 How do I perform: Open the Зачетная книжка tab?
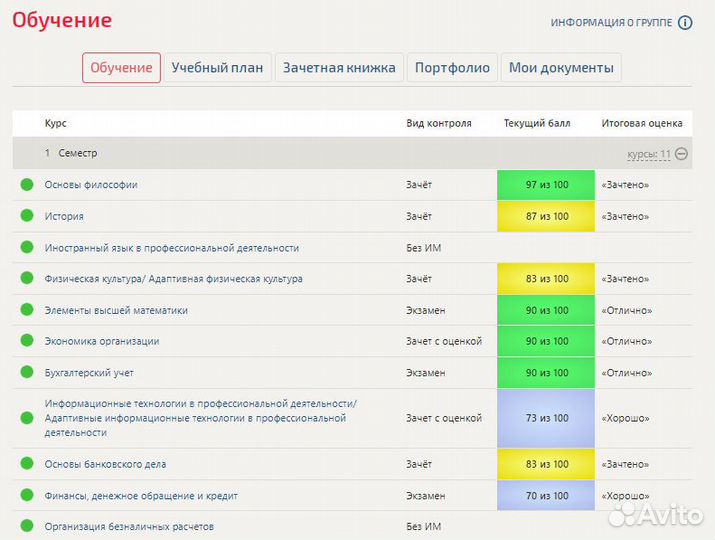[339, 68]
